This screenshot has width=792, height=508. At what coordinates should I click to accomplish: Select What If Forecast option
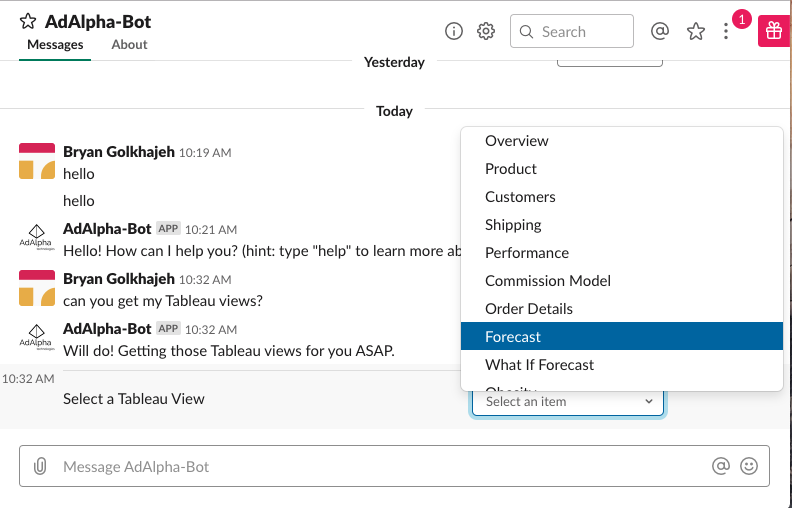[x=539, y=365]
